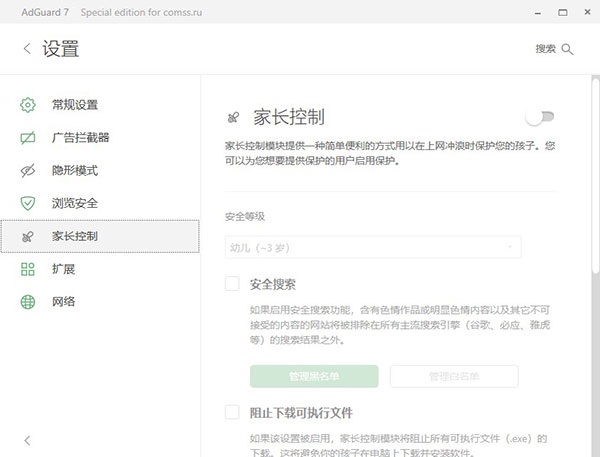The width and height of the screenshot is (600, 457).
Task: Open the 浏览安全 settings section
Action: click(x=75, y=203)
